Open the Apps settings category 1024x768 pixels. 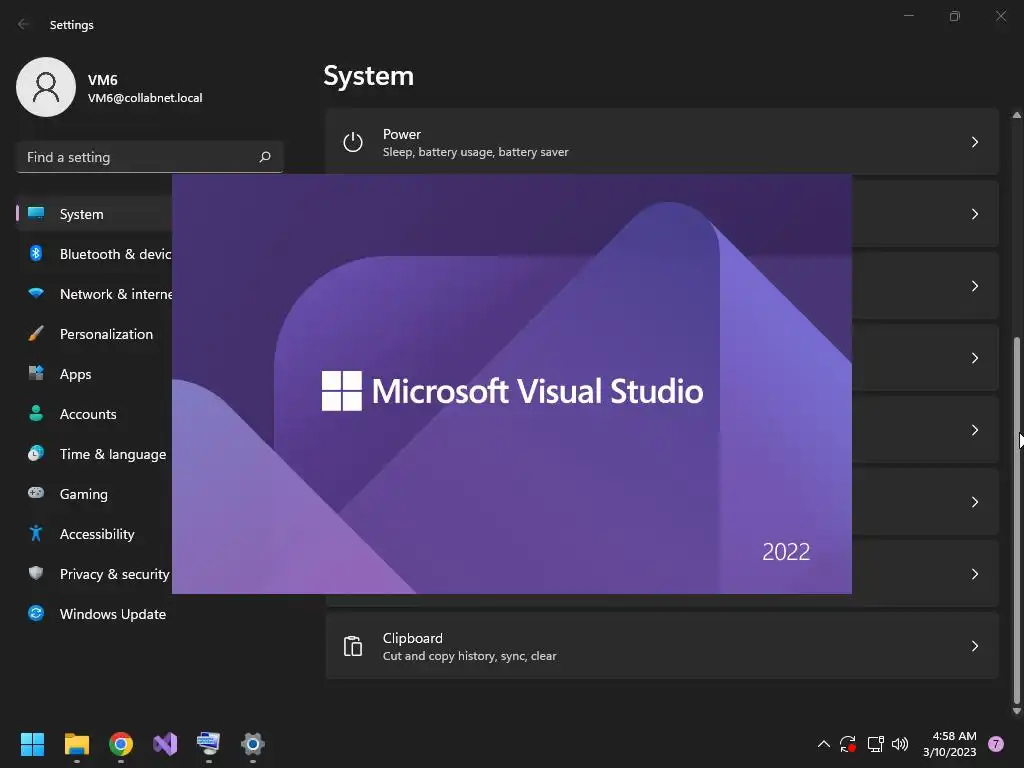point(95,374)
